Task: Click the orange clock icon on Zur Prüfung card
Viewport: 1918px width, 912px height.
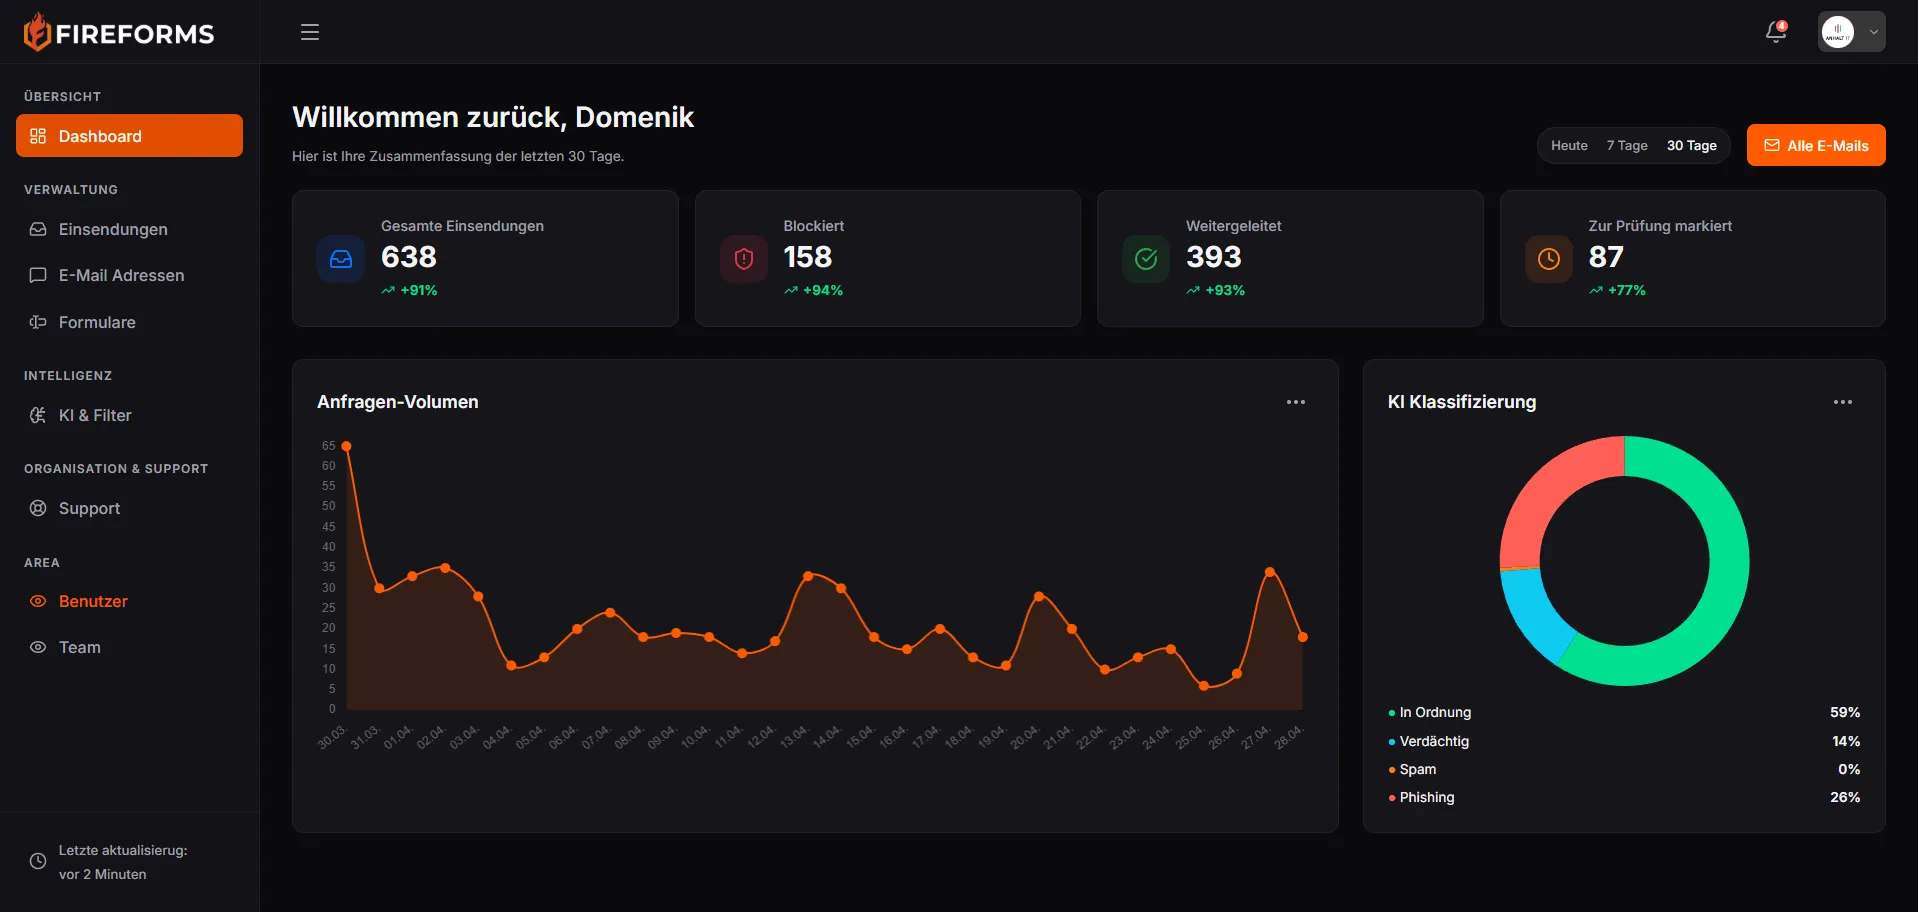Action: (1549, 259)
